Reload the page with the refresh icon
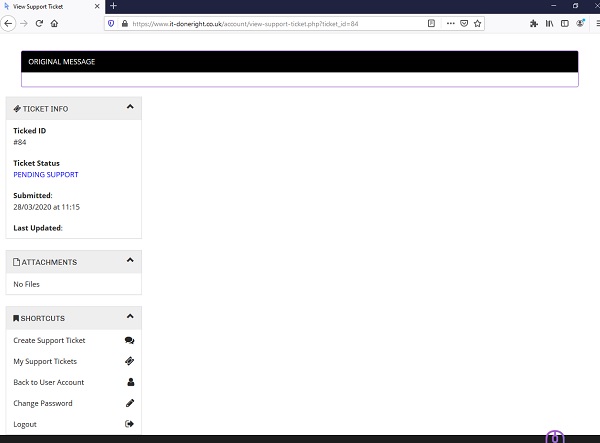Screen dimensions: 600x443 (x=39, y=24)
